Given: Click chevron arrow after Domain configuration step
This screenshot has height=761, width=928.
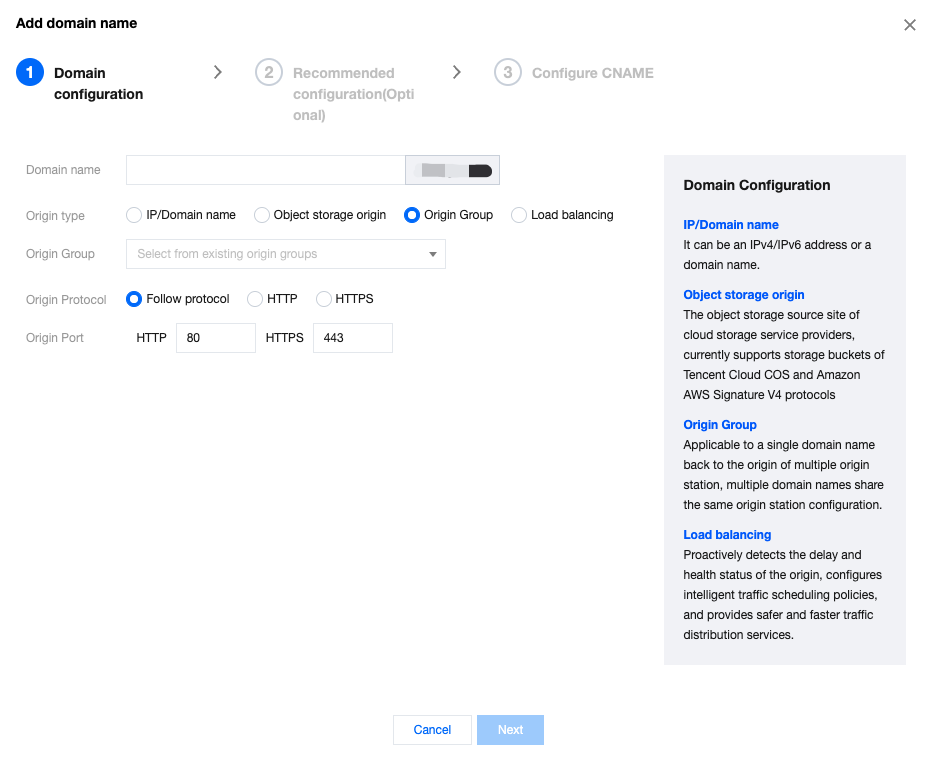Looking at the screenshot, I should click(218, 72).
